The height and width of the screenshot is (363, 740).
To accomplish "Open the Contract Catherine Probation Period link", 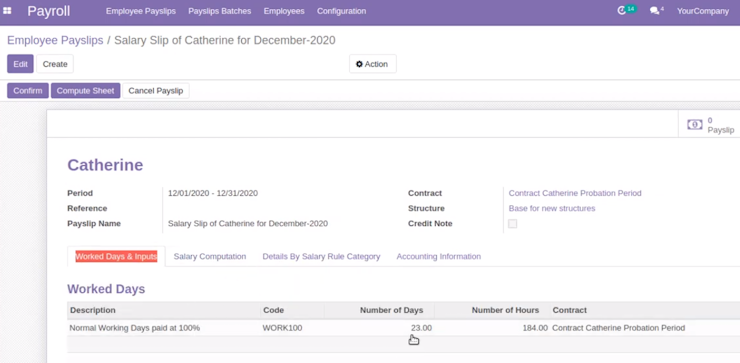I will (x=575, y=193).
